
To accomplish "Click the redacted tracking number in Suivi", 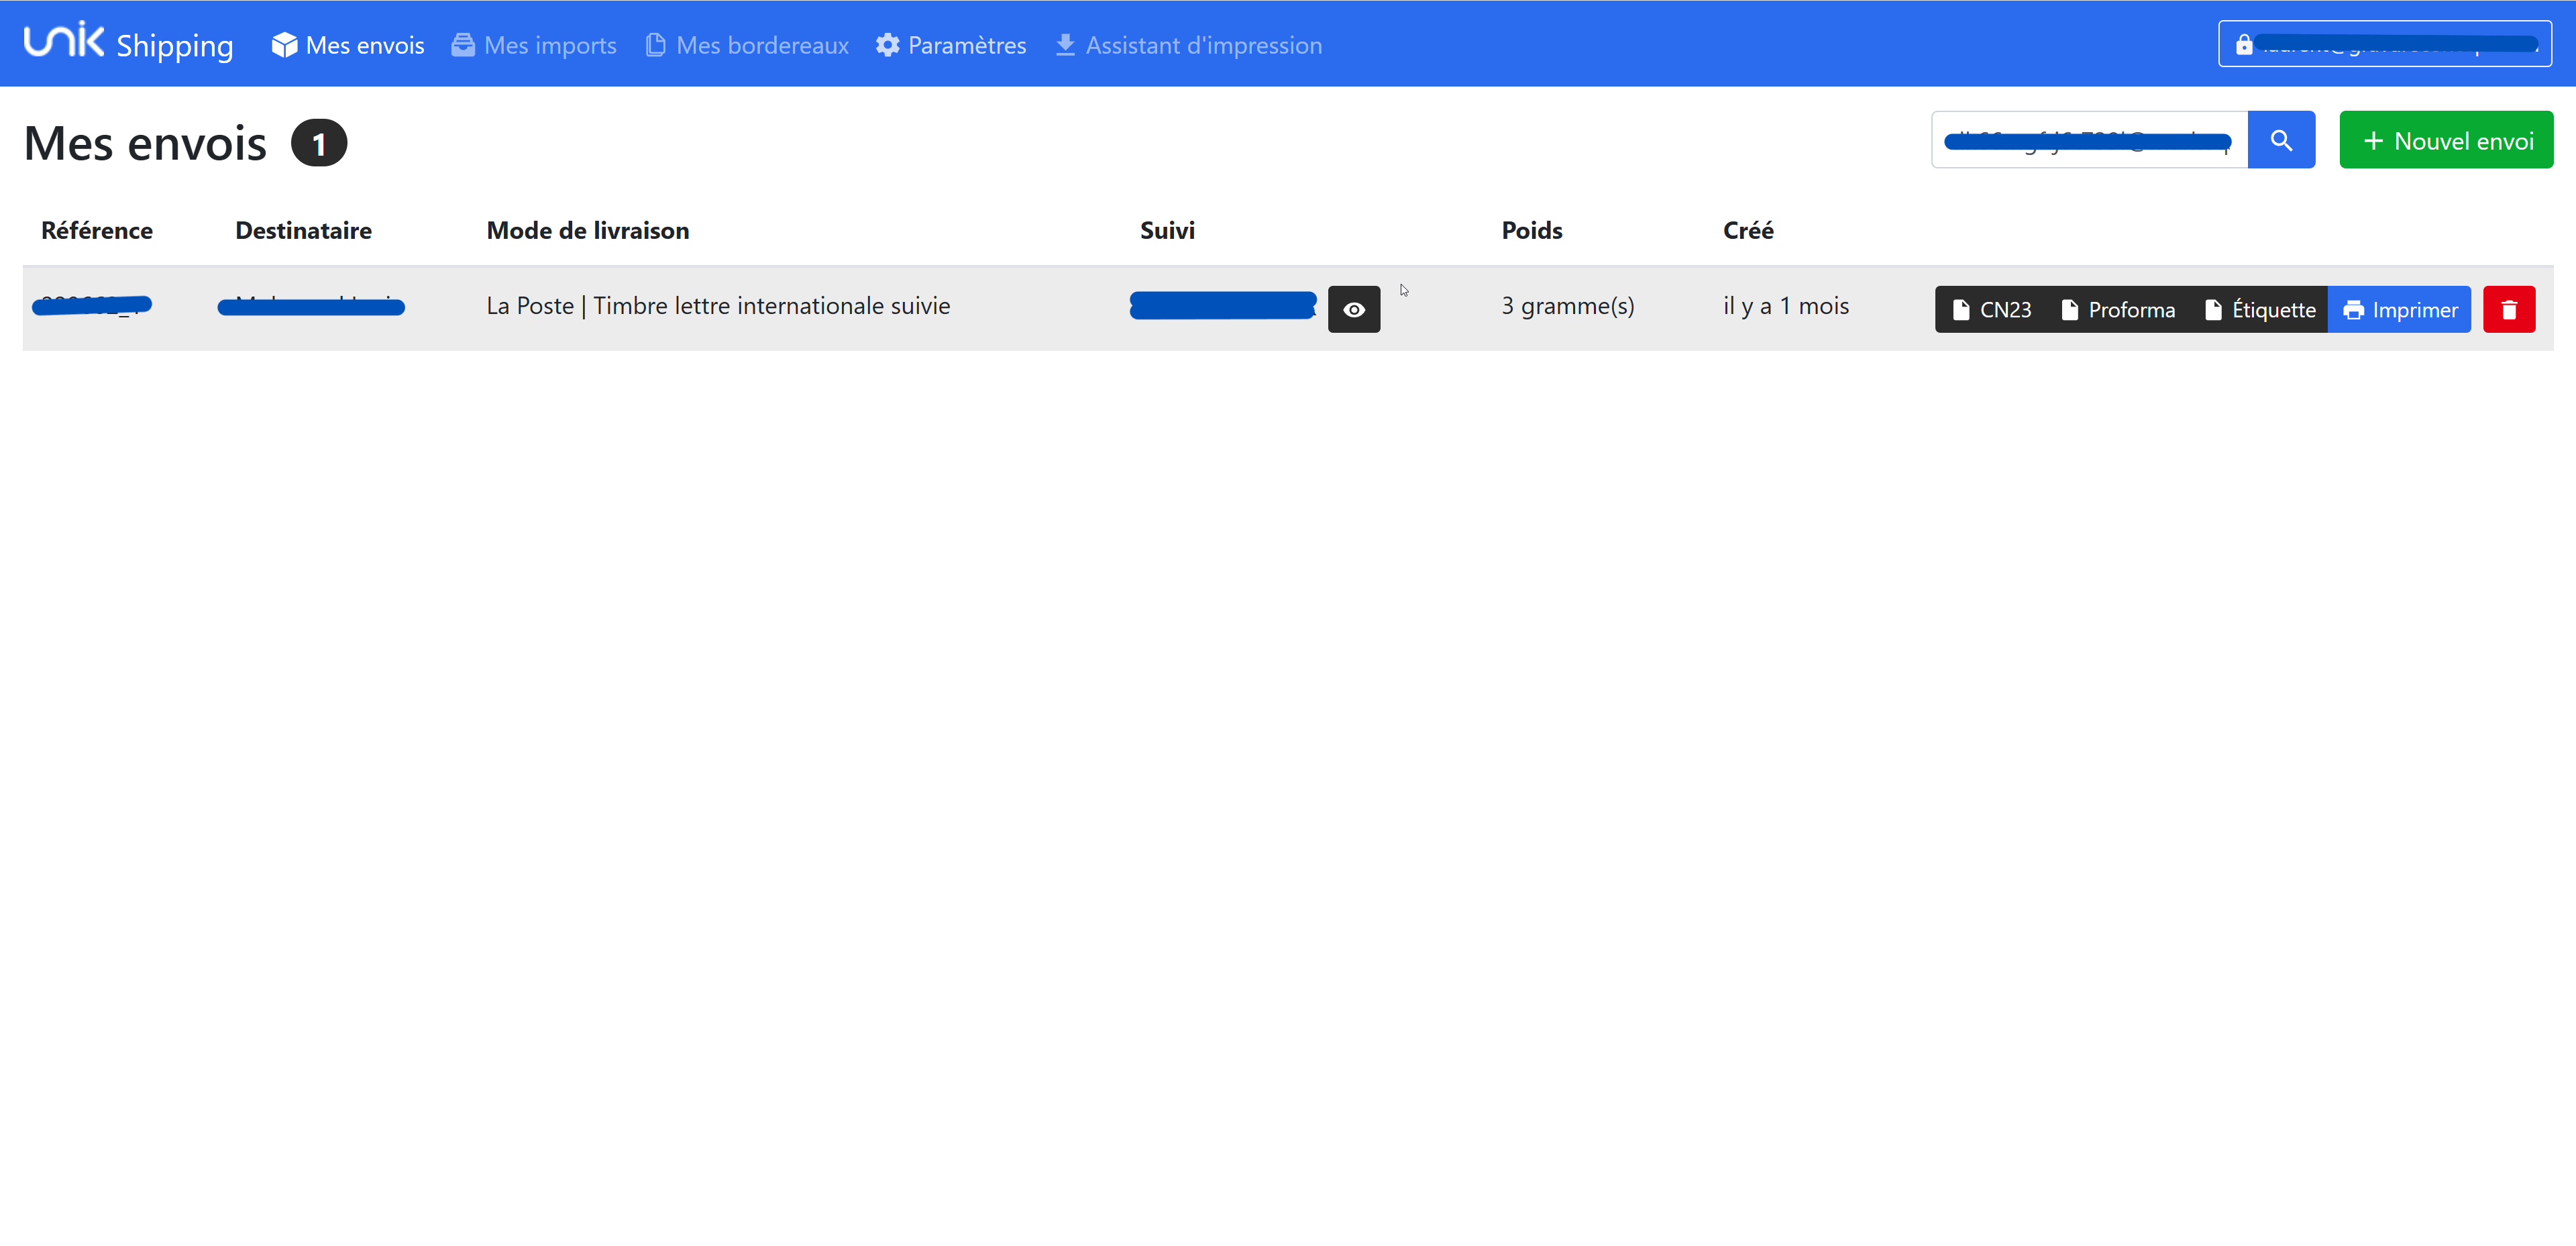I will [x=1223, y=305].
